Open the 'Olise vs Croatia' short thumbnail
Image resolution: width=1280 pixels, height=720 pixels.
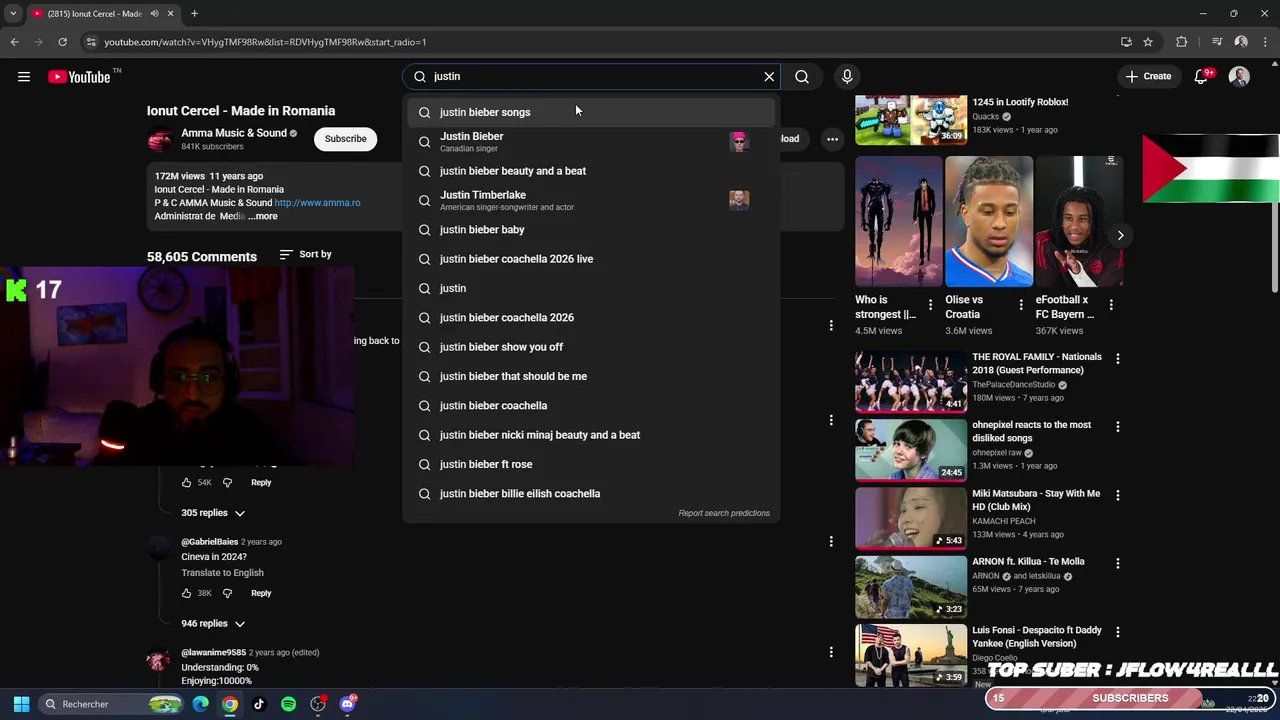pos(989,221)
